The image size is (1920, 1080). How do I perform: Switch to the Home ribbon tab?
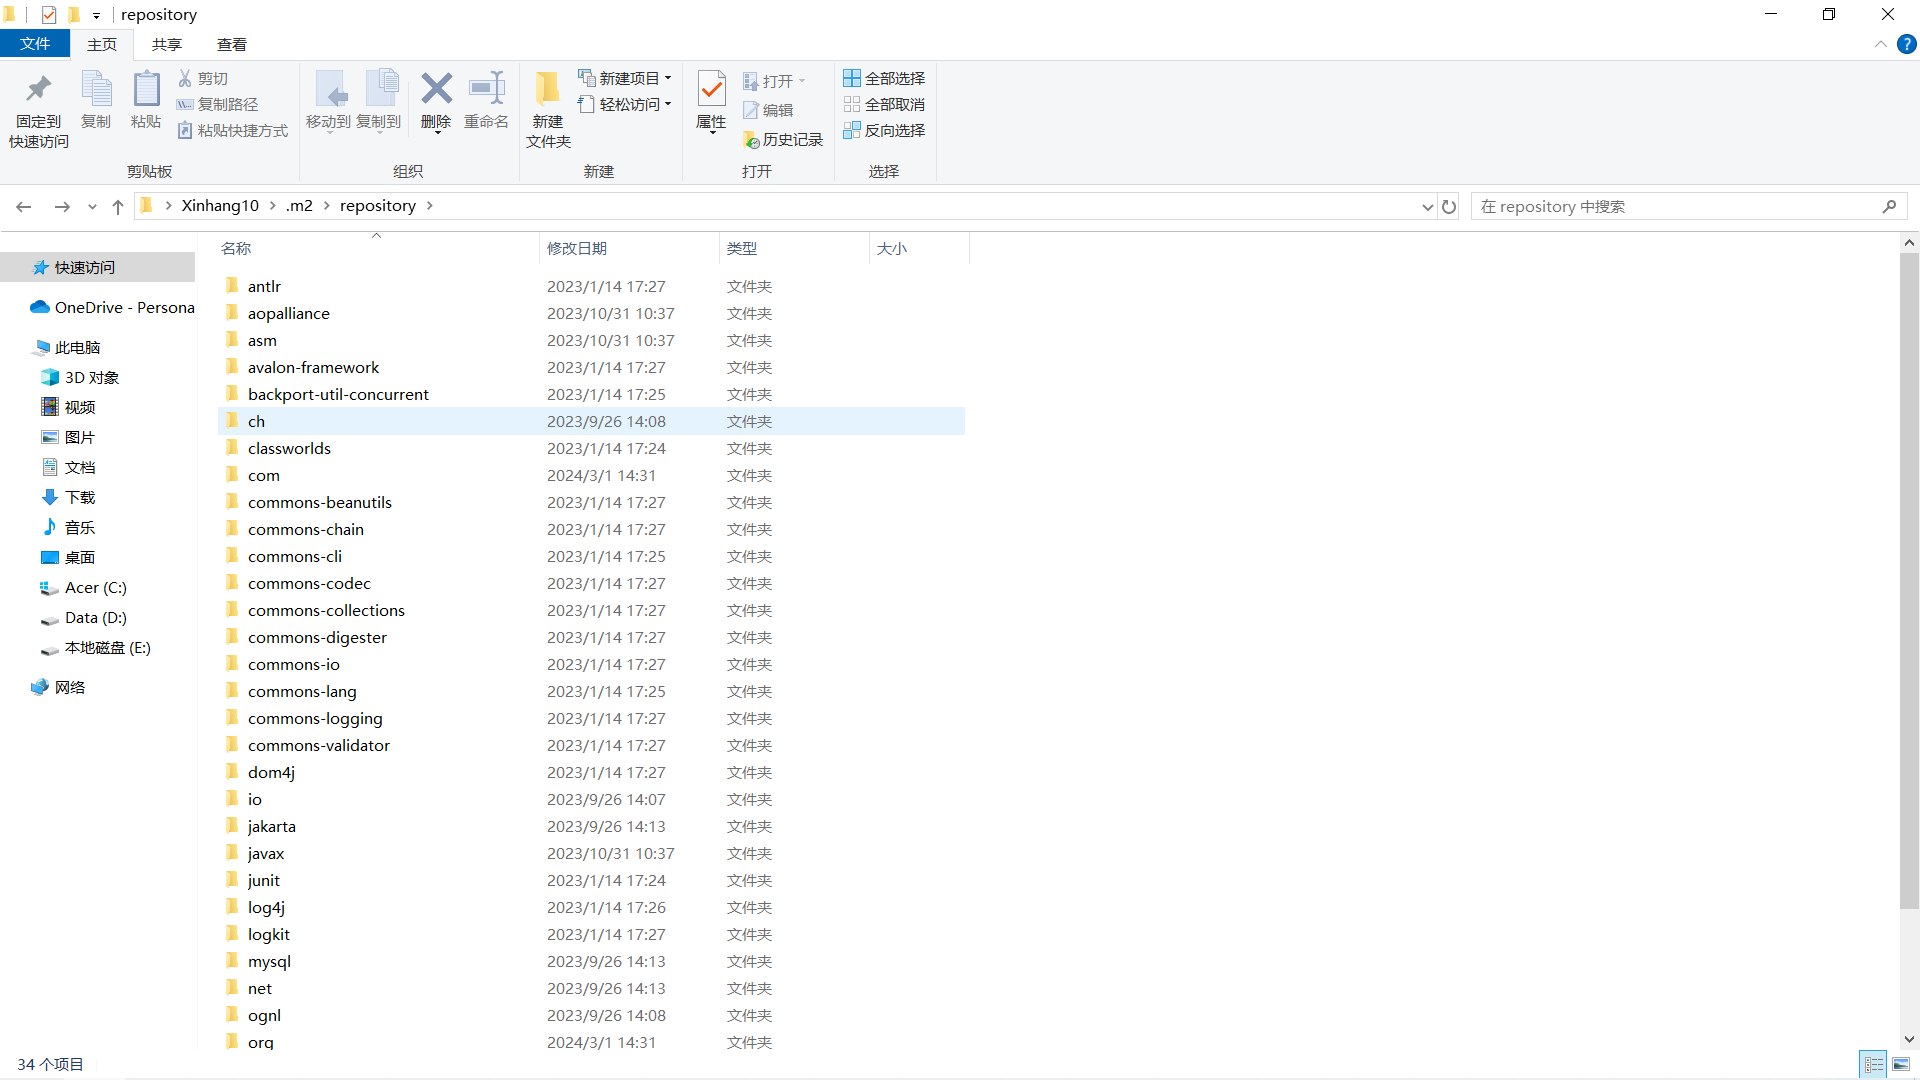(102, 44)
